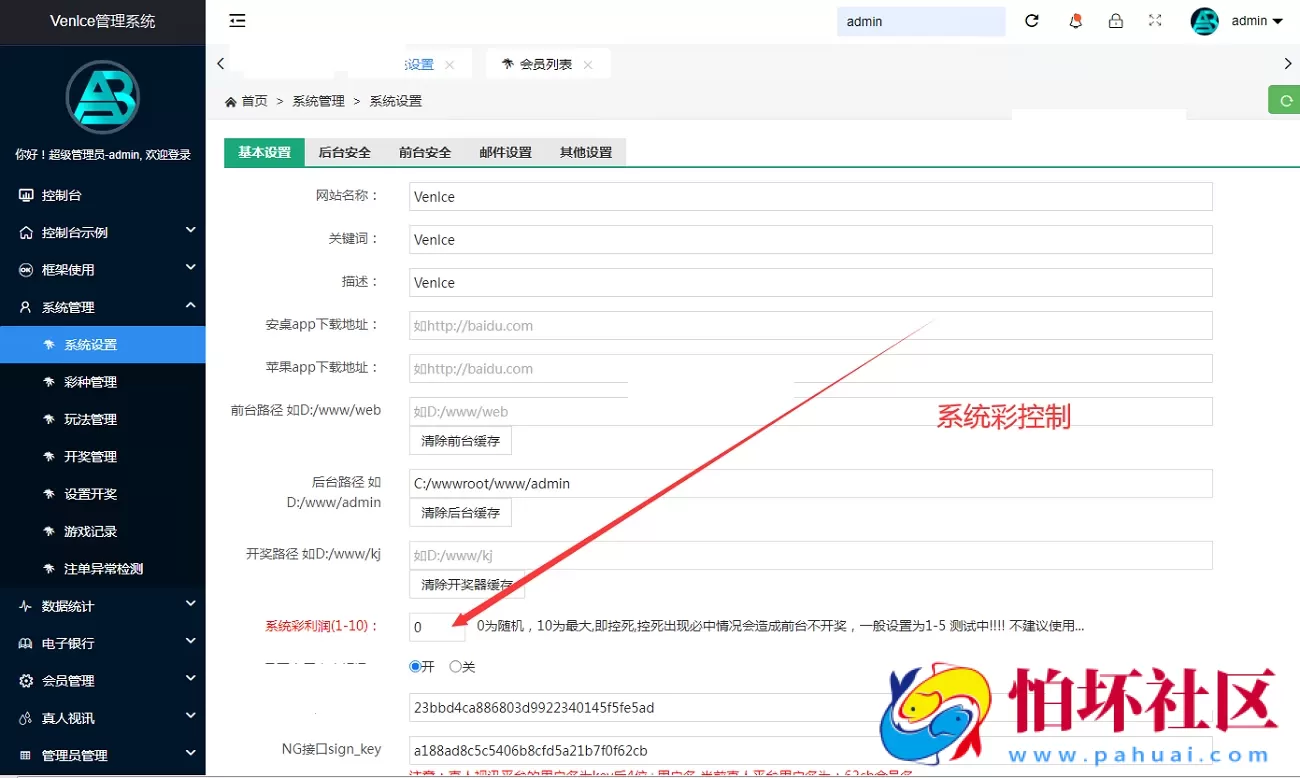
Task: Click the 清除前台缓存 button
Action: (460, 440)
